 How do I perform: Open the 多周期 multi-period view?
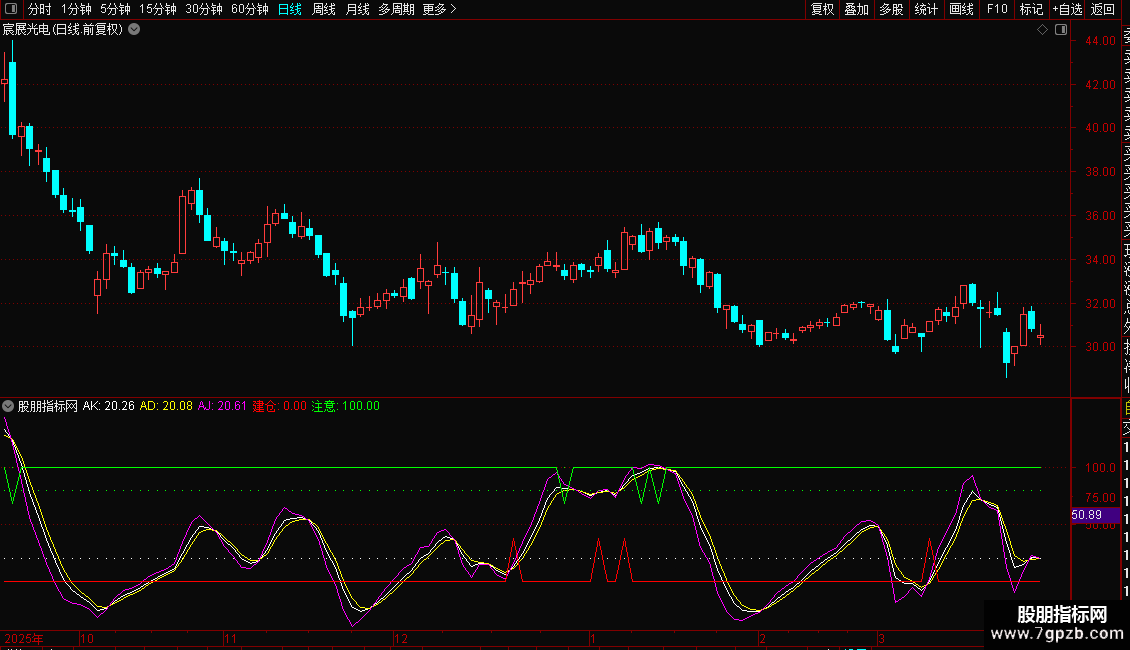(x=396, y=9)
